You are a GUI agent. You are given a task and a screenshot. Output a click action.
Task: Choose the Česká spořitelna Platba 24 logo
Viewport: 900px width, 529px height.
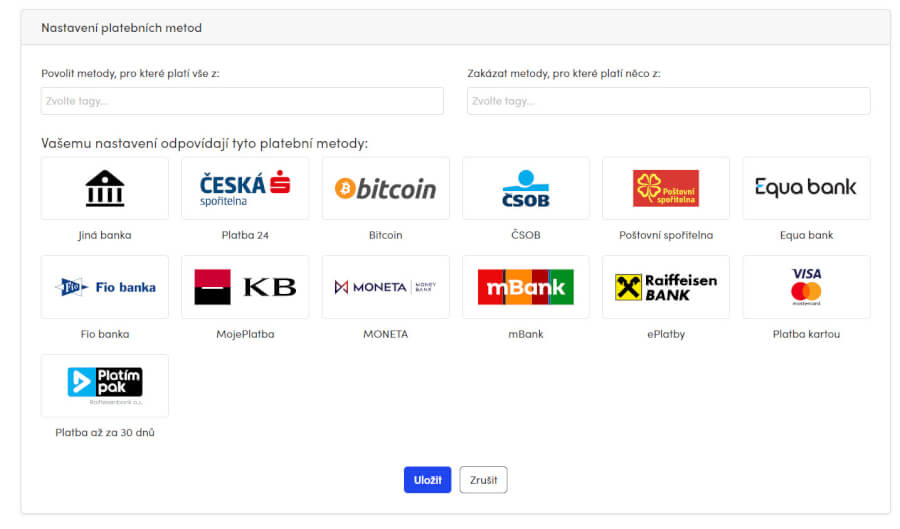pos(245,188)
